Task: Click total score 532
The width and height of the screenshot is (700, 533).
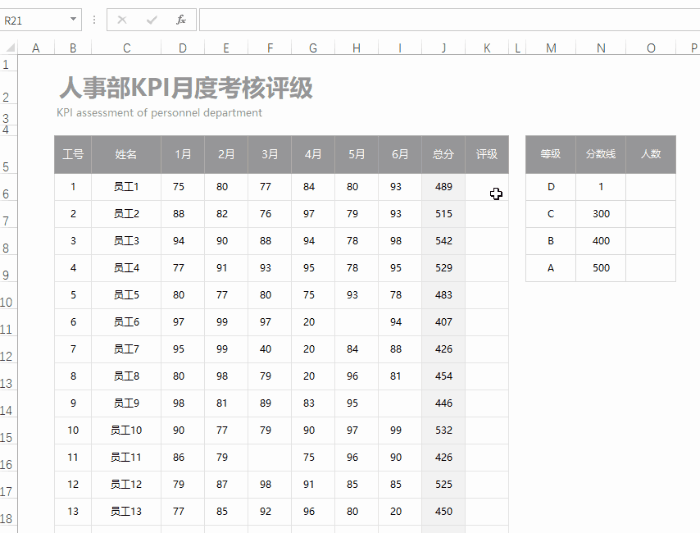Action: (x=443, y=430)
